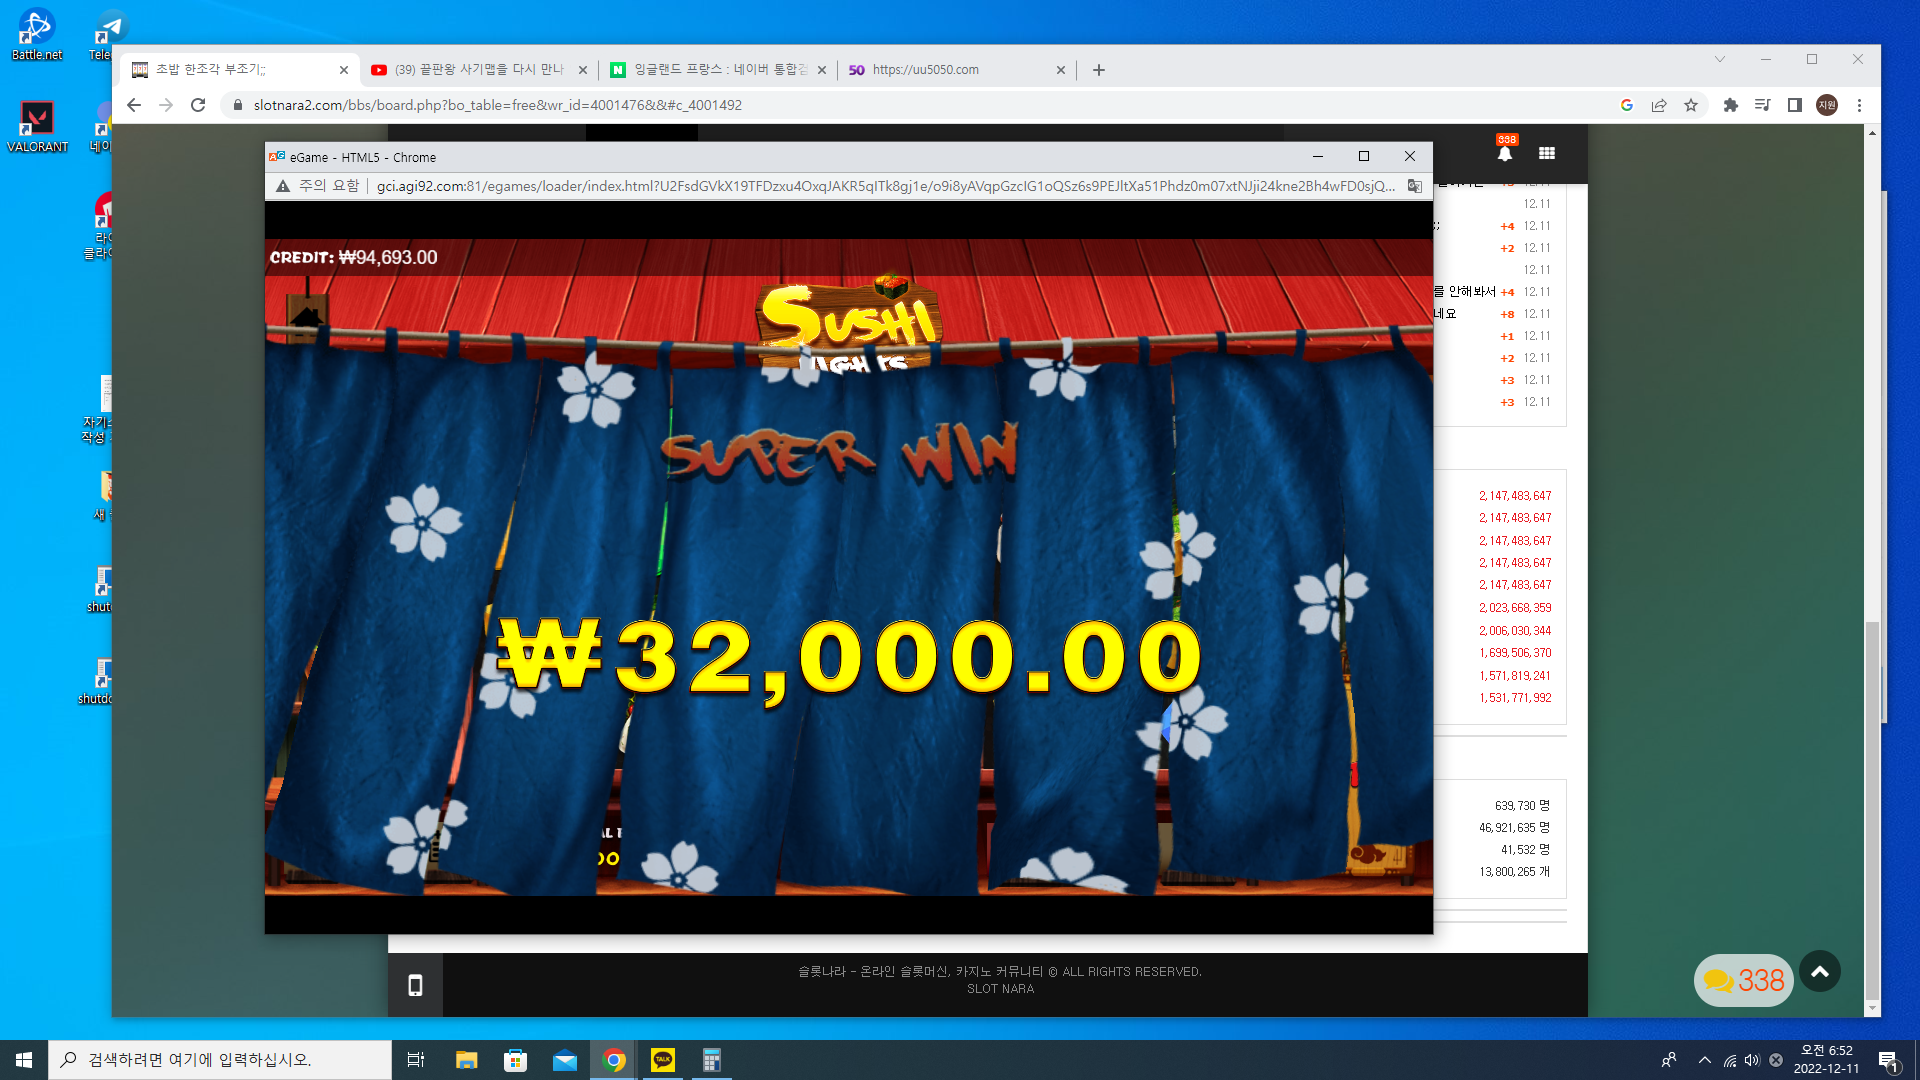Toggle the Chrome side panel icon

[1795, 105]
